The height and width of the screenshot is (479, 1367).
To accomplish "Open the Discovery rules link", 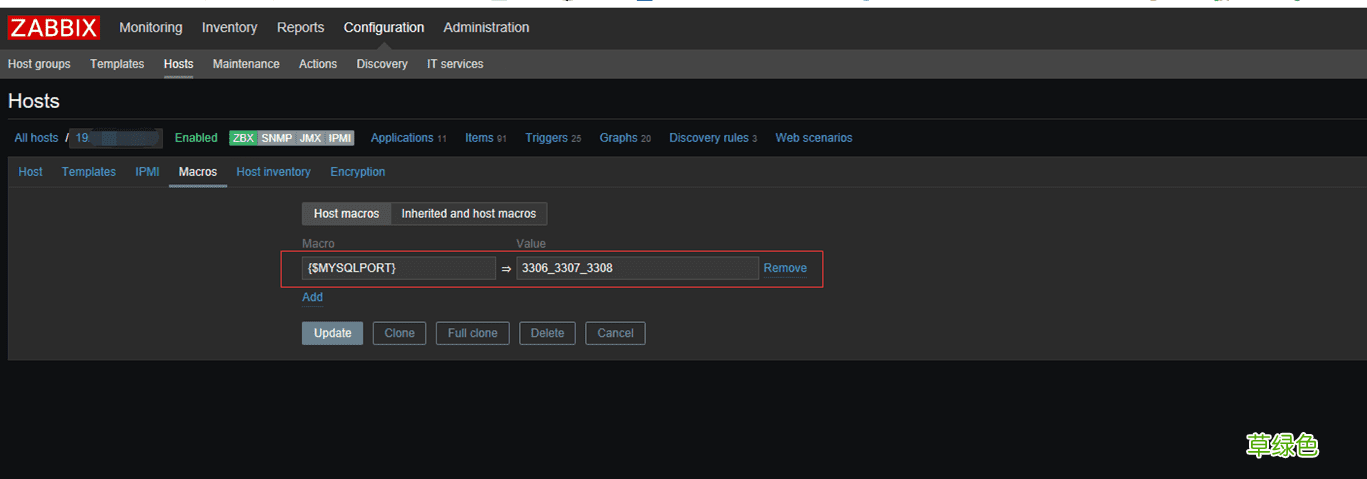I will [x=708, y=138].
